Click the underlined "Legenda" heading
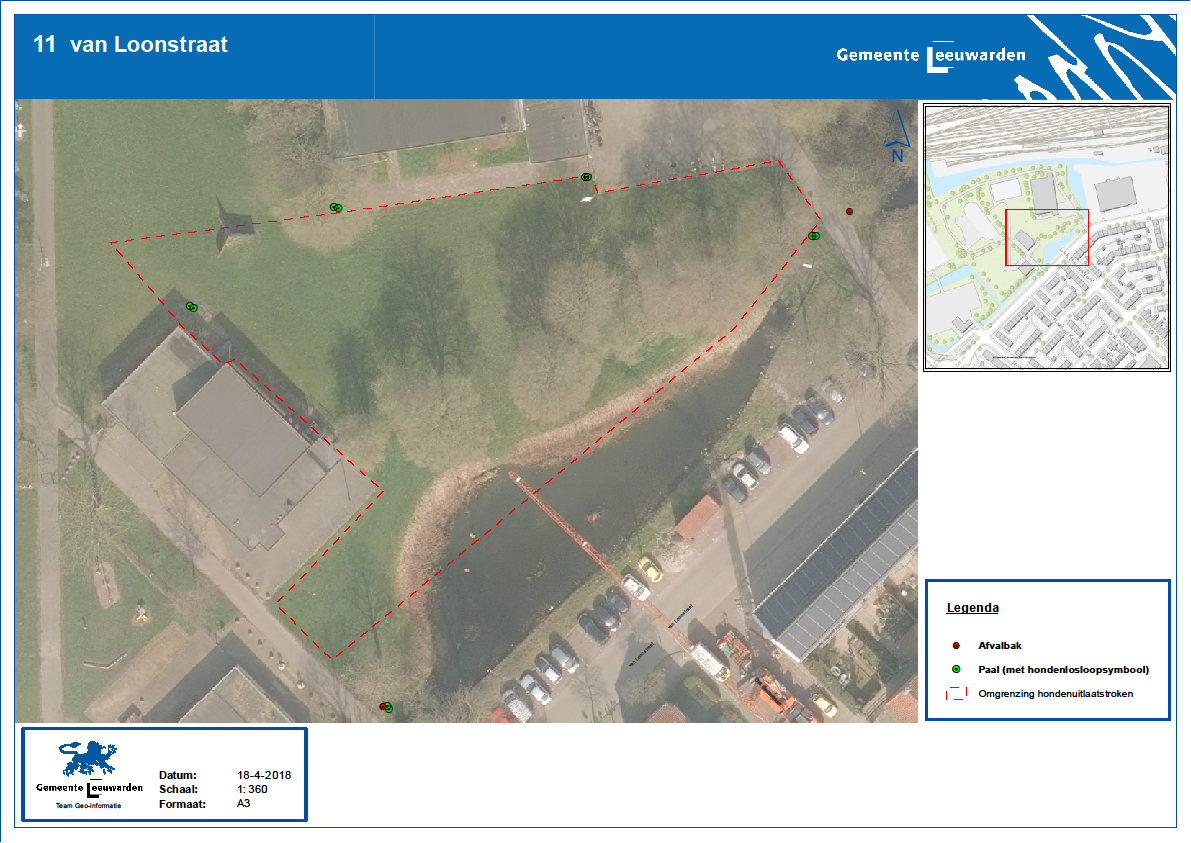Viewport: 1191px width, 843px height. tap(972, 608)
